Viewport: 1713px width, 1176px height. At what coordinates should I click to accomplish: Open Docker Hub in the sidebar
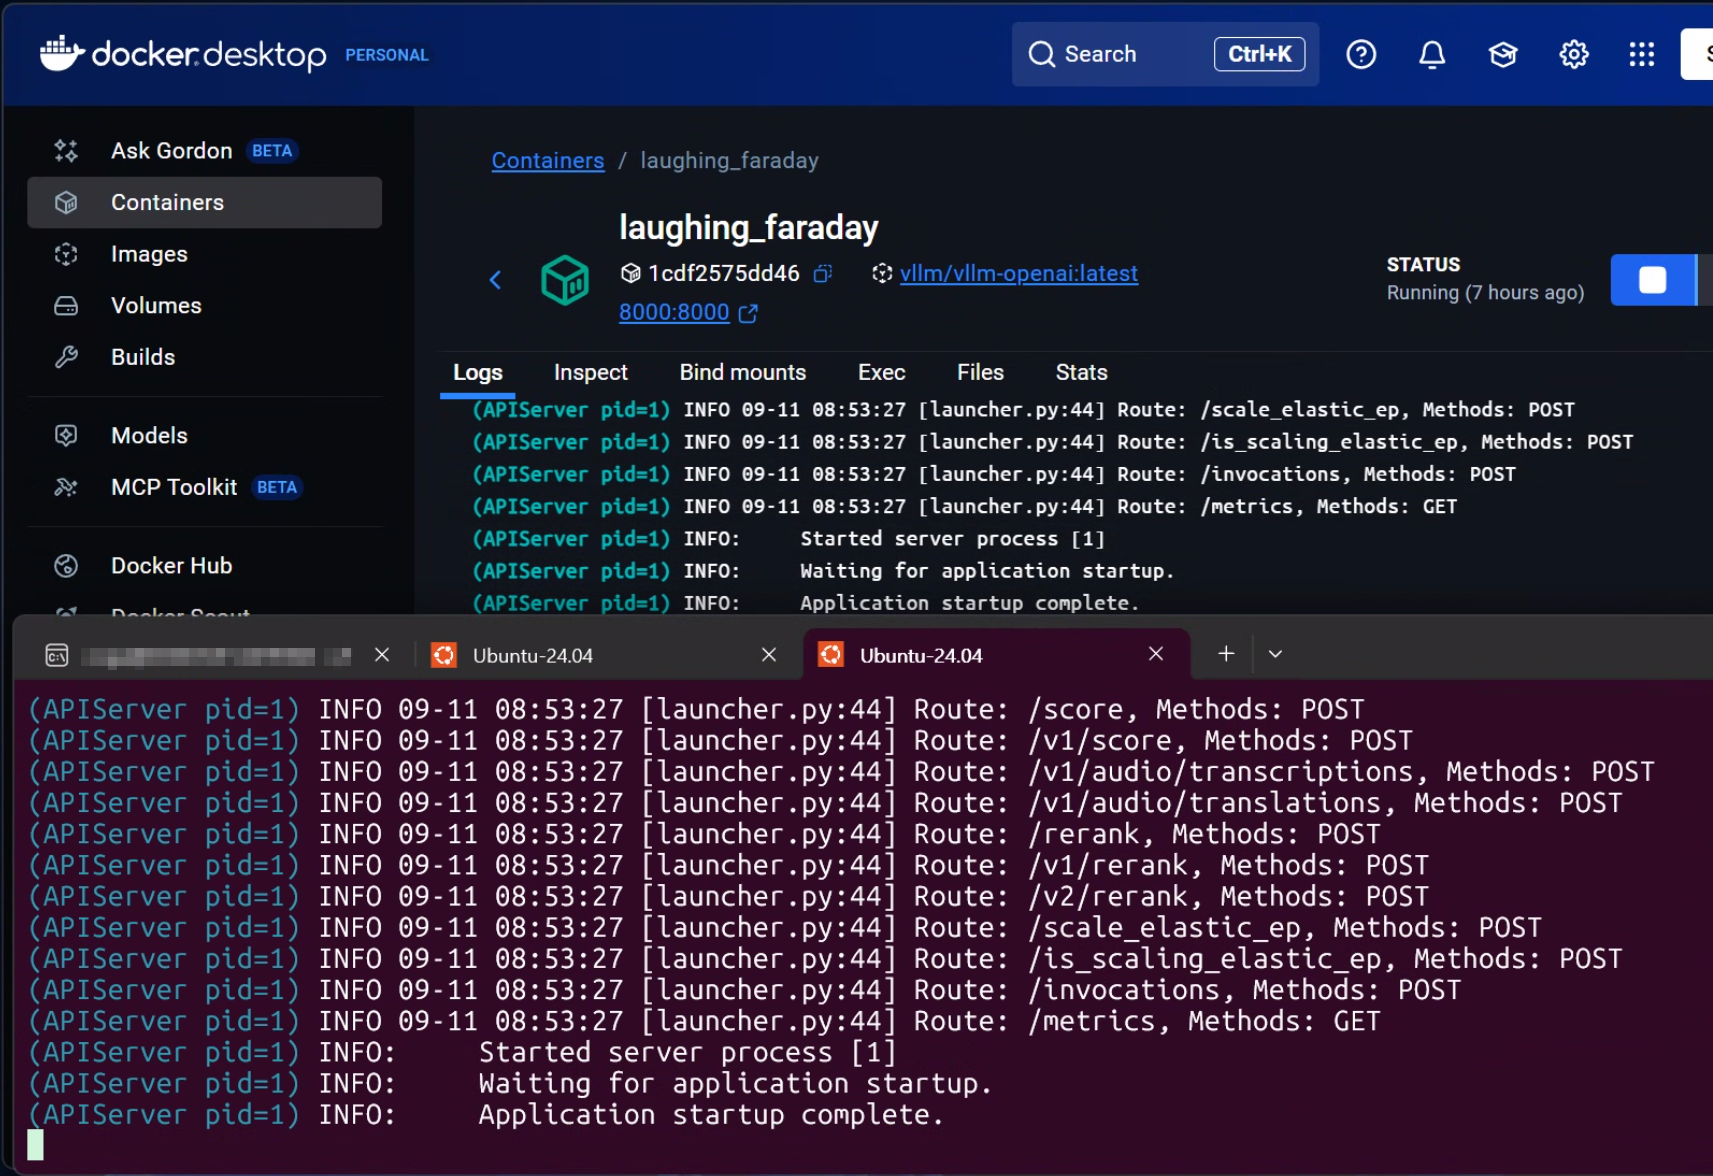[204, 566]
